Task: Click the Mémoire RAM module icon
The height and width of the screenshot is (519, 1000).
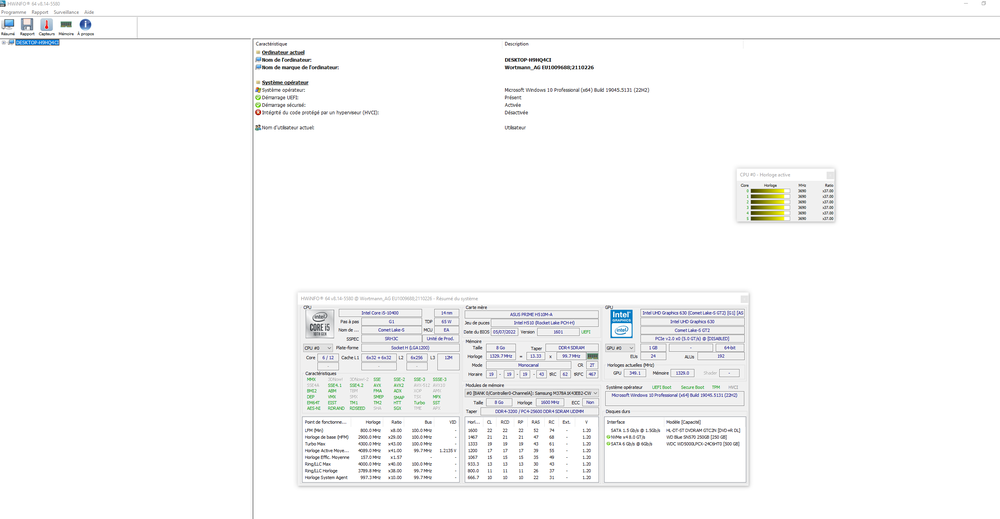Action: (x=66, y=26)
